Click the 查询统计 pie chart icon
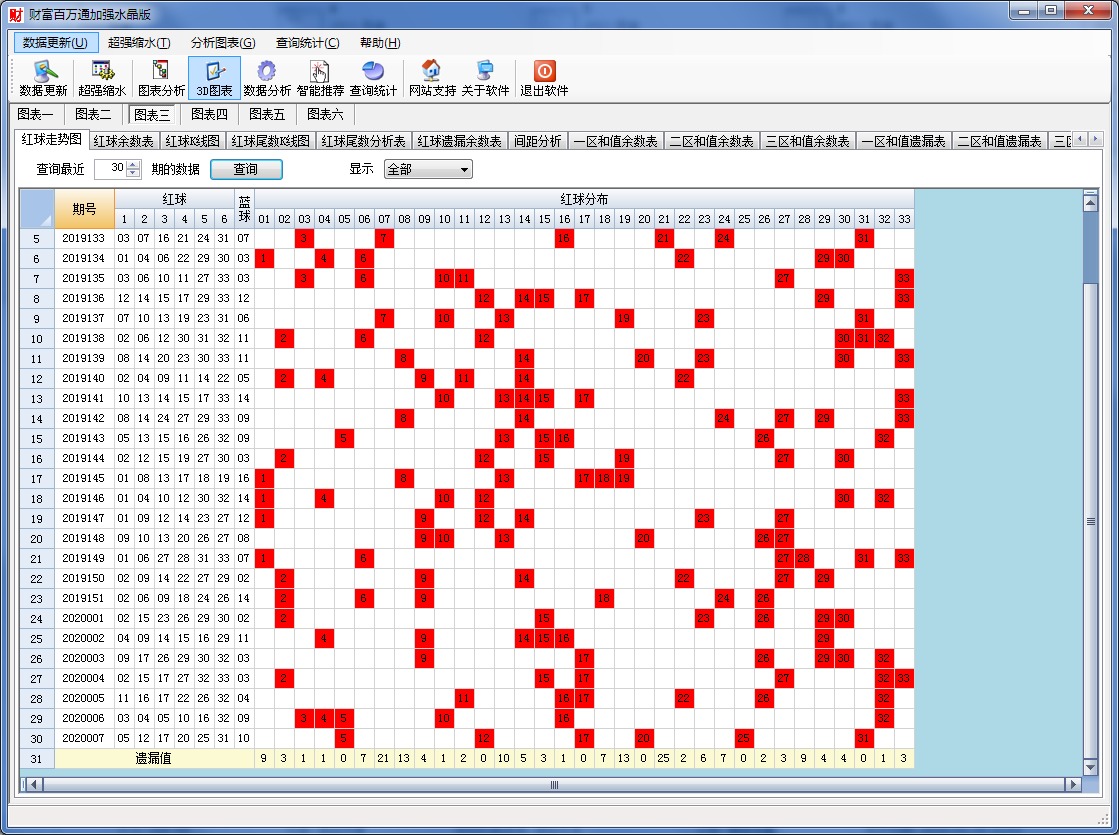 (x=373, y=78)
